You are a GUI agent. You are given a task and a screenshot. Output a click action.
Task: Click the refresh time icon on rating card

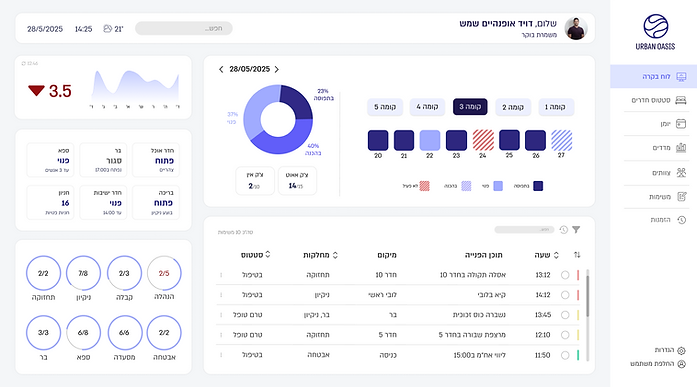point(24,64)
